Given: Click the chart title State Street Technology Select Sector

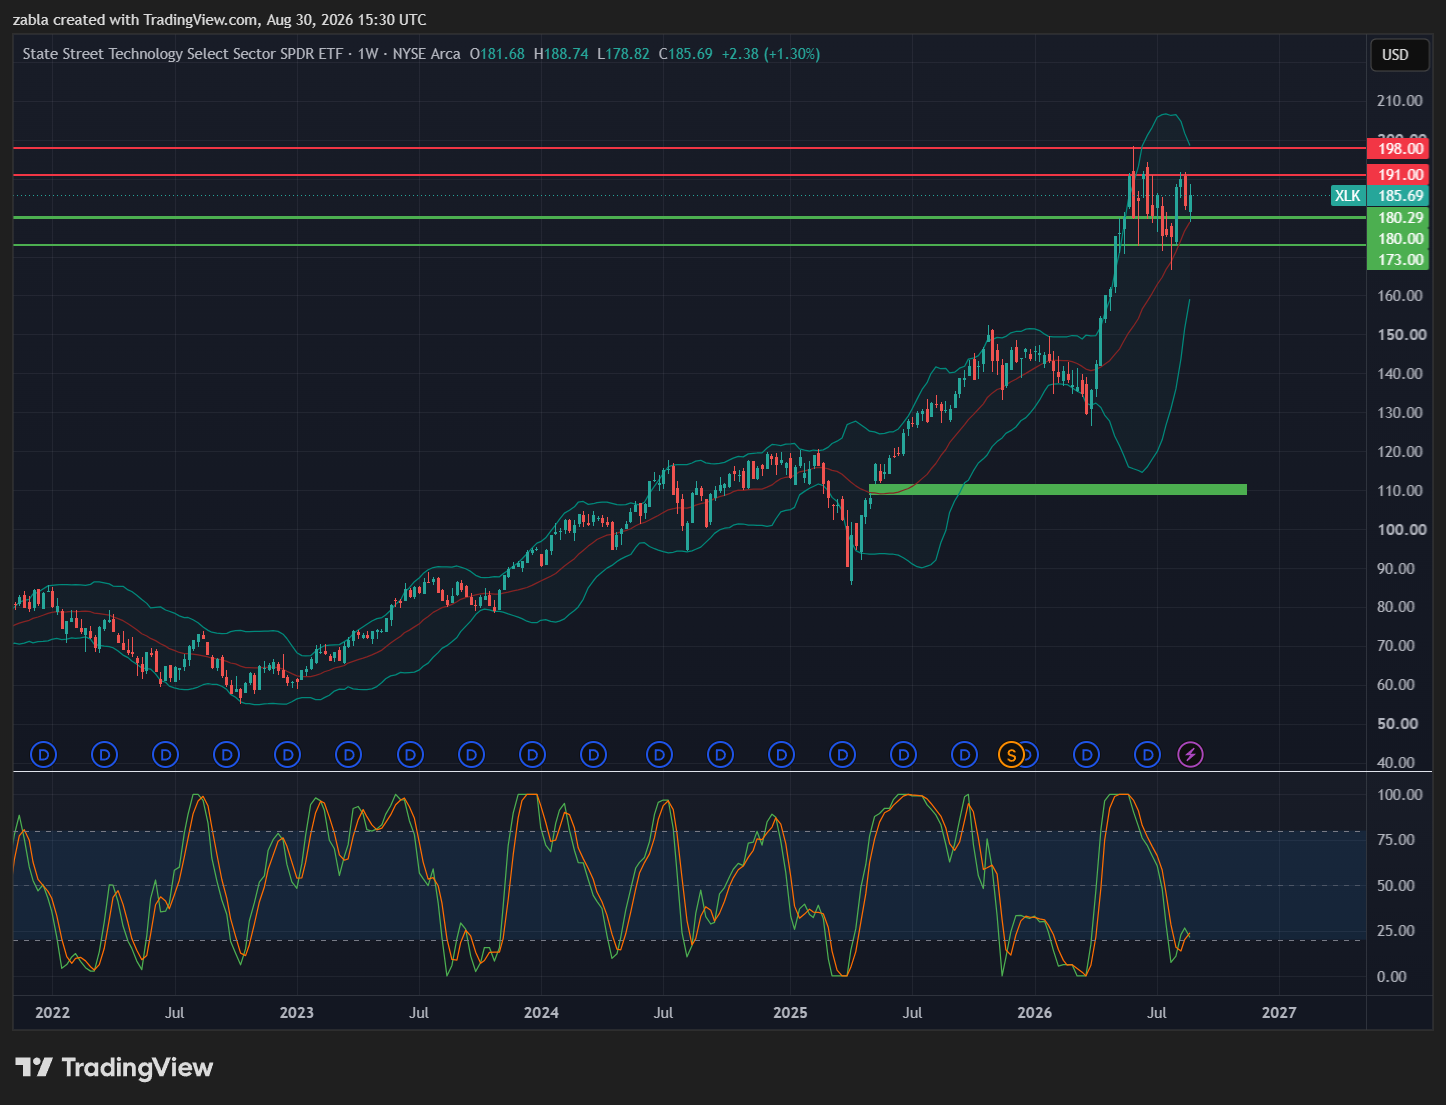Looking at the screenshot, I should pyautogui.click(x=183, y=54).
